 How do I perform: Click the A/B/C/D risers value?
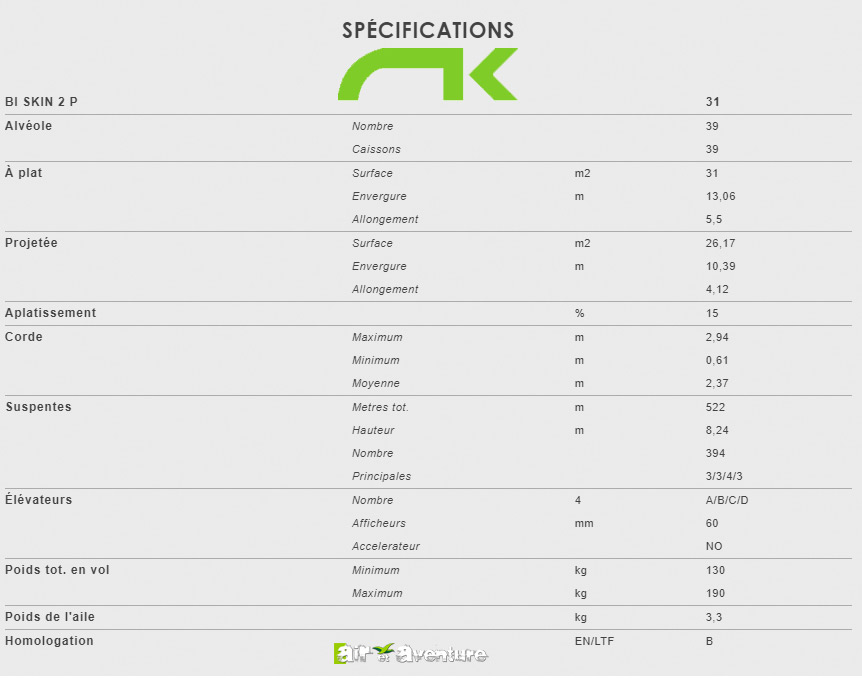tap(727, 500)
